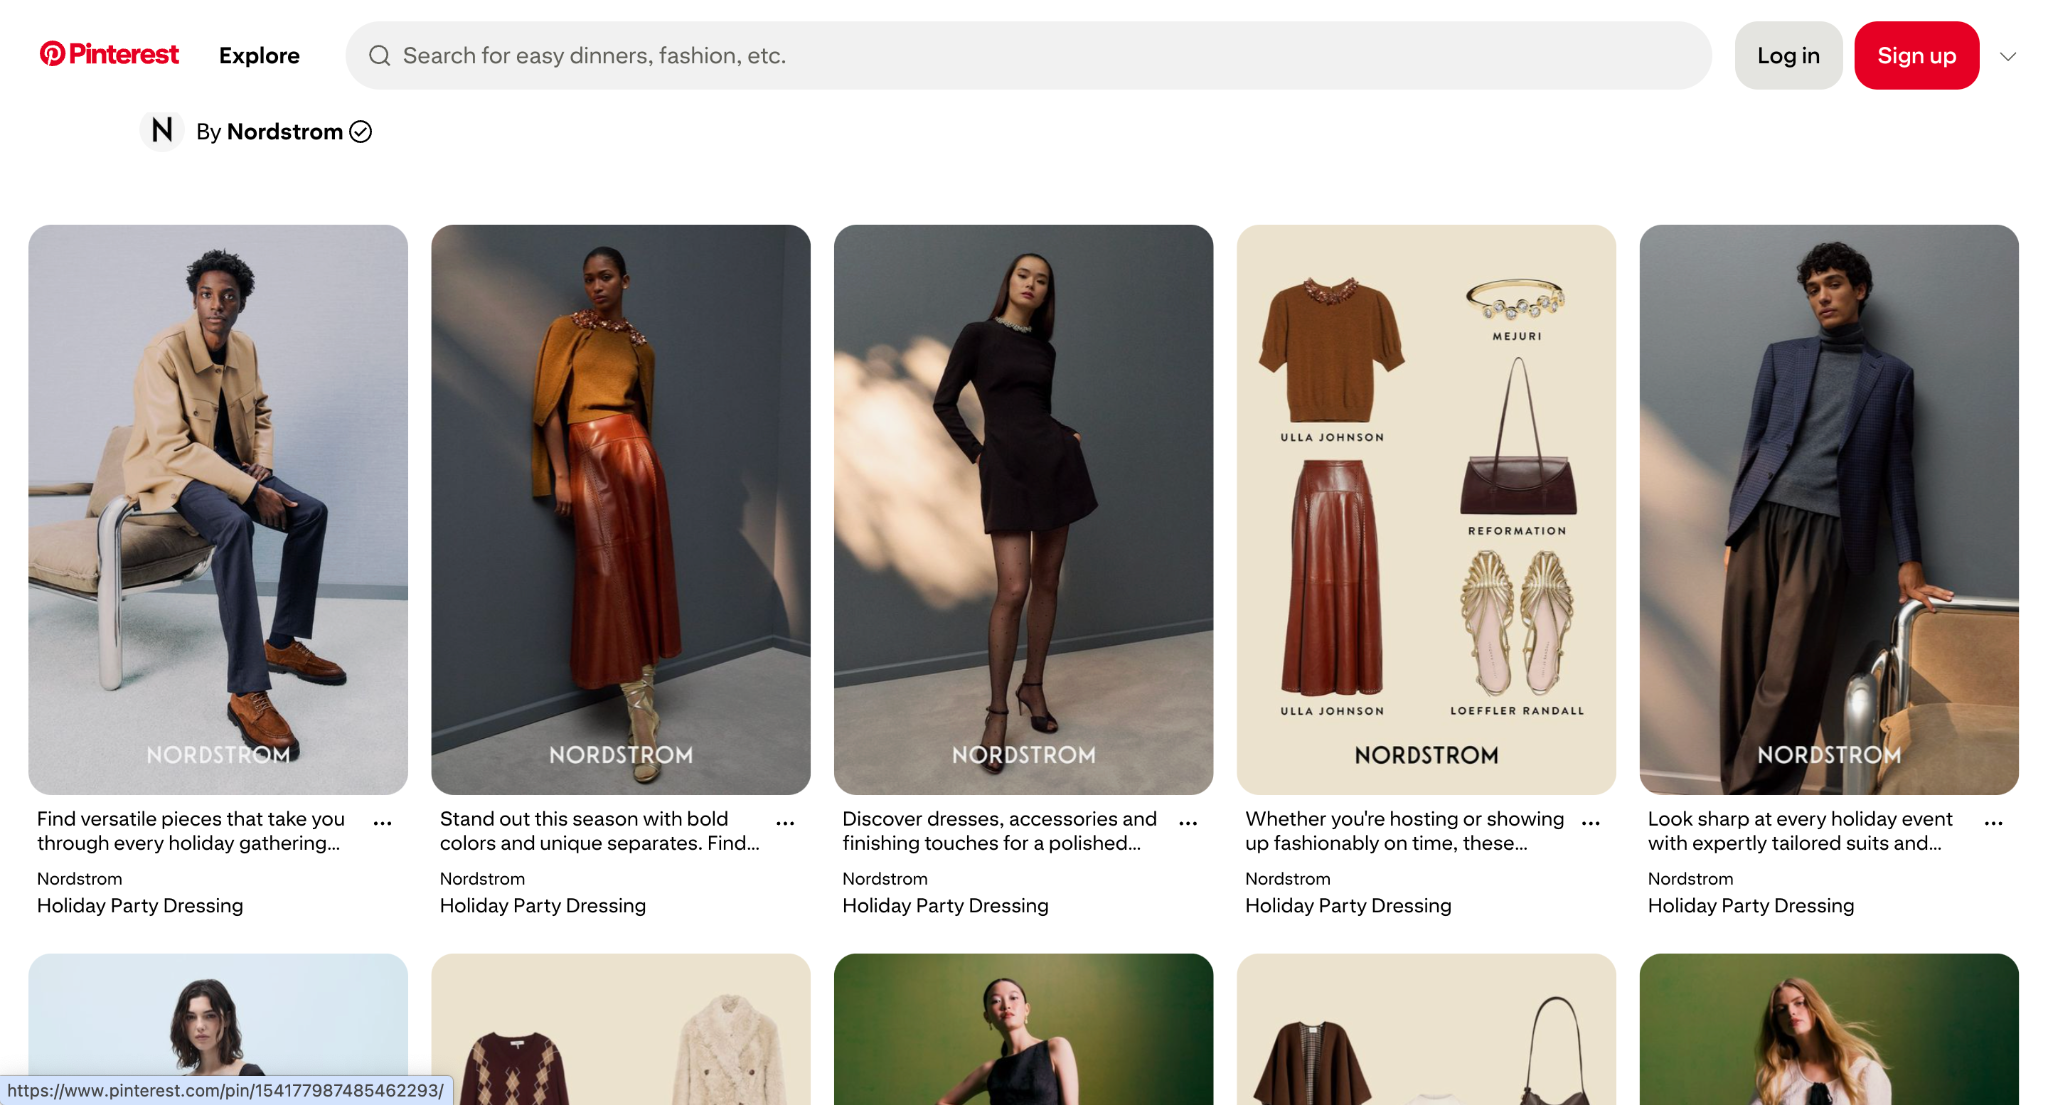
Task: Open more options for dresses accessories pin
Action: [x=1188, y=823]
